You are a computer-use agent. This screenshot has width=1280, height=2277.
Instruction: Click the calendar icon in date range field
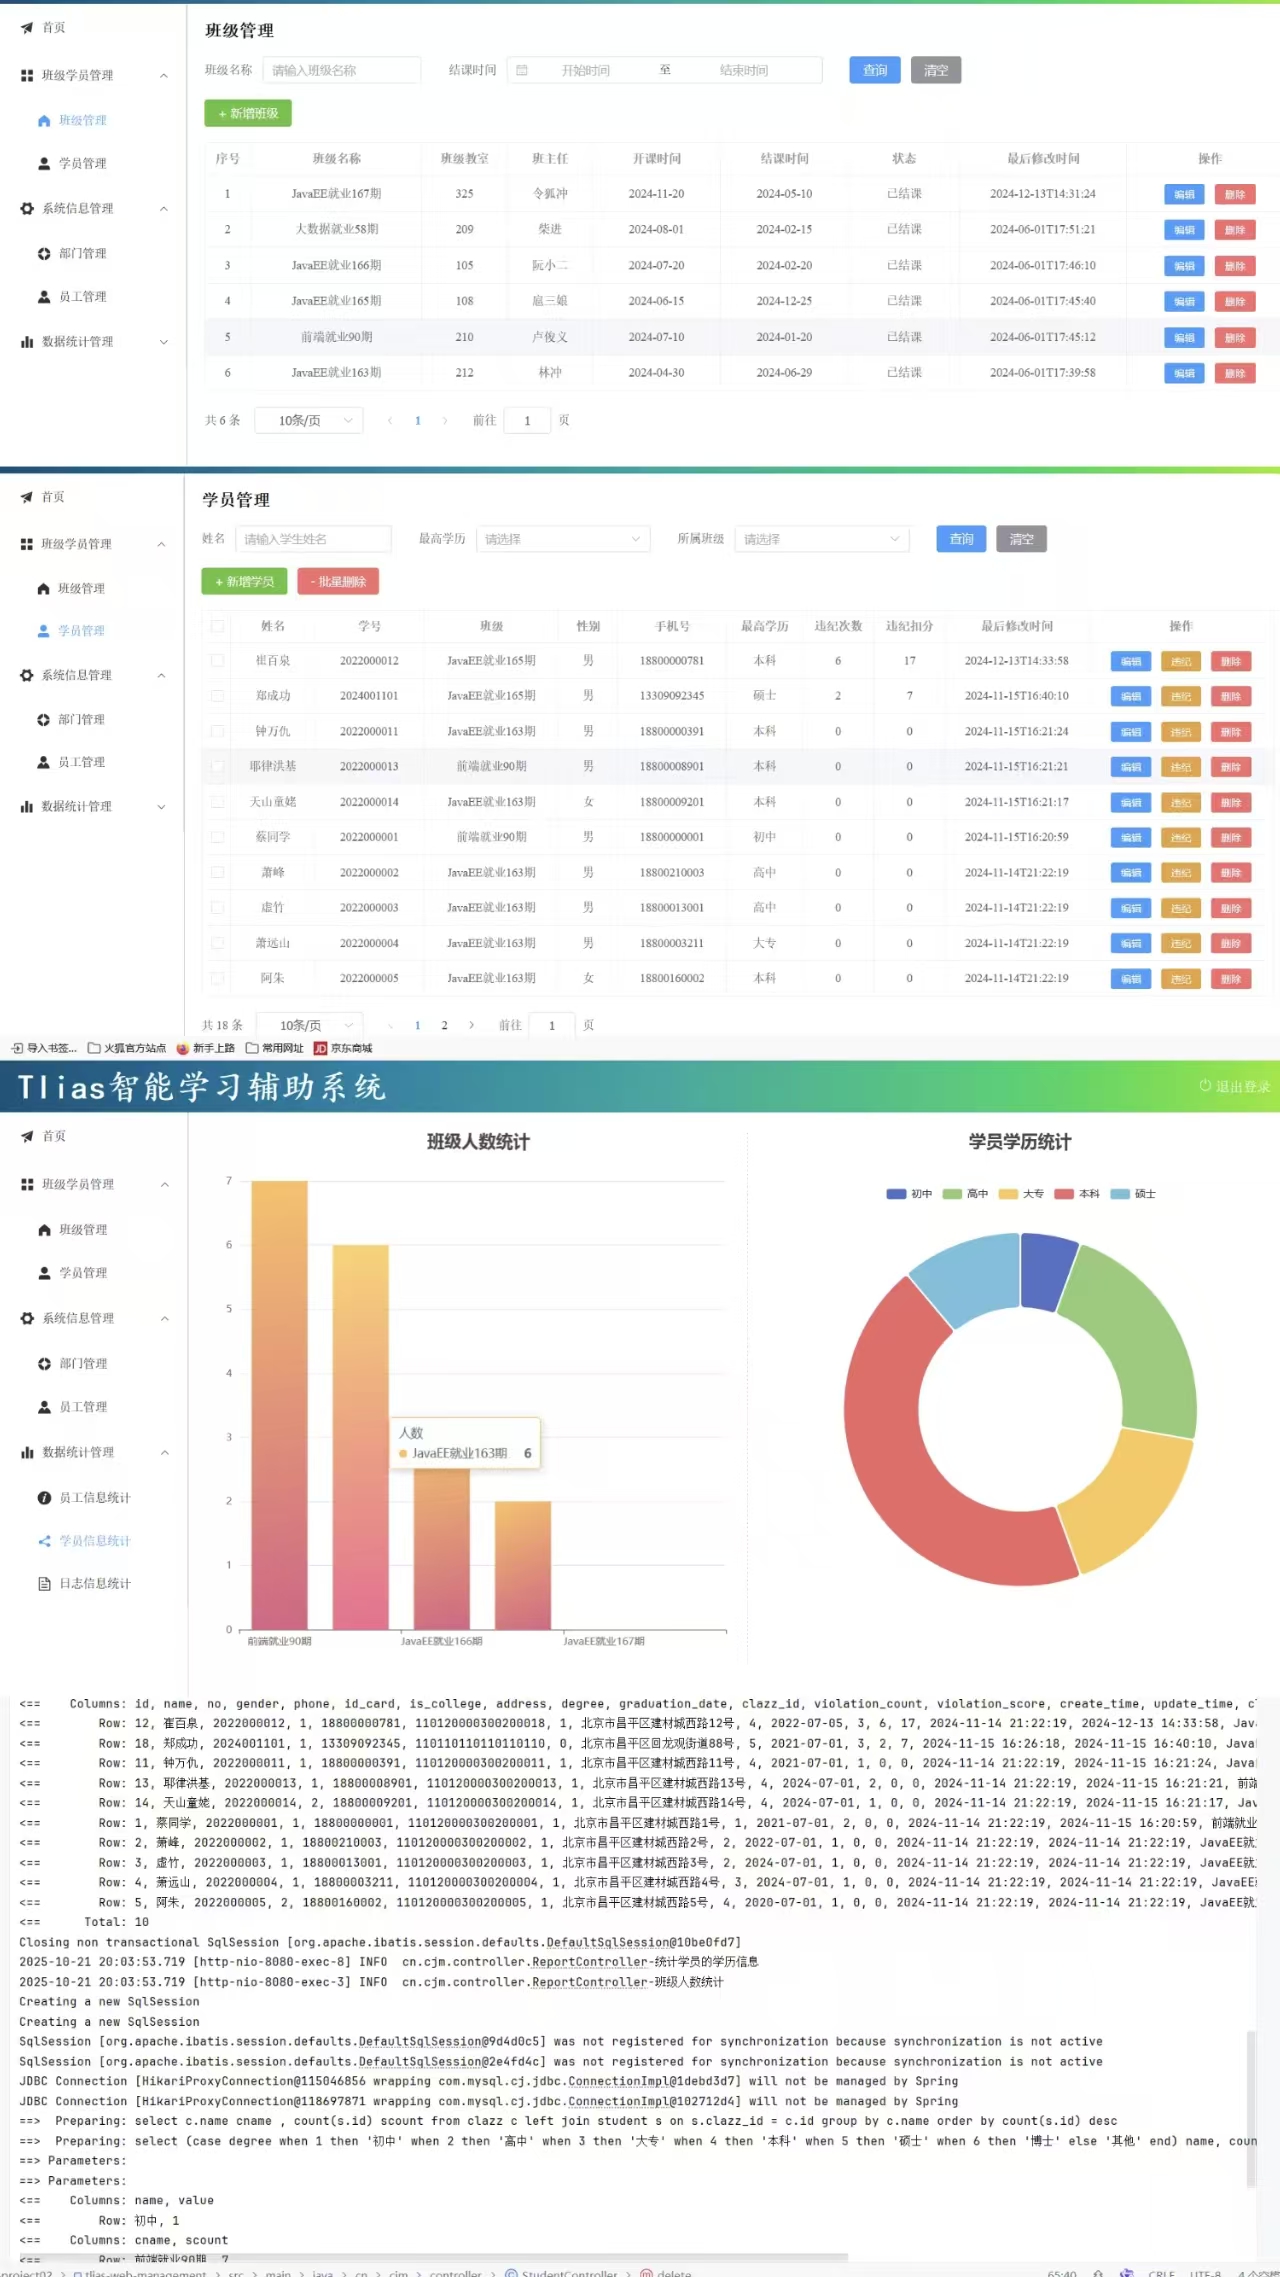tap(521, 70)
